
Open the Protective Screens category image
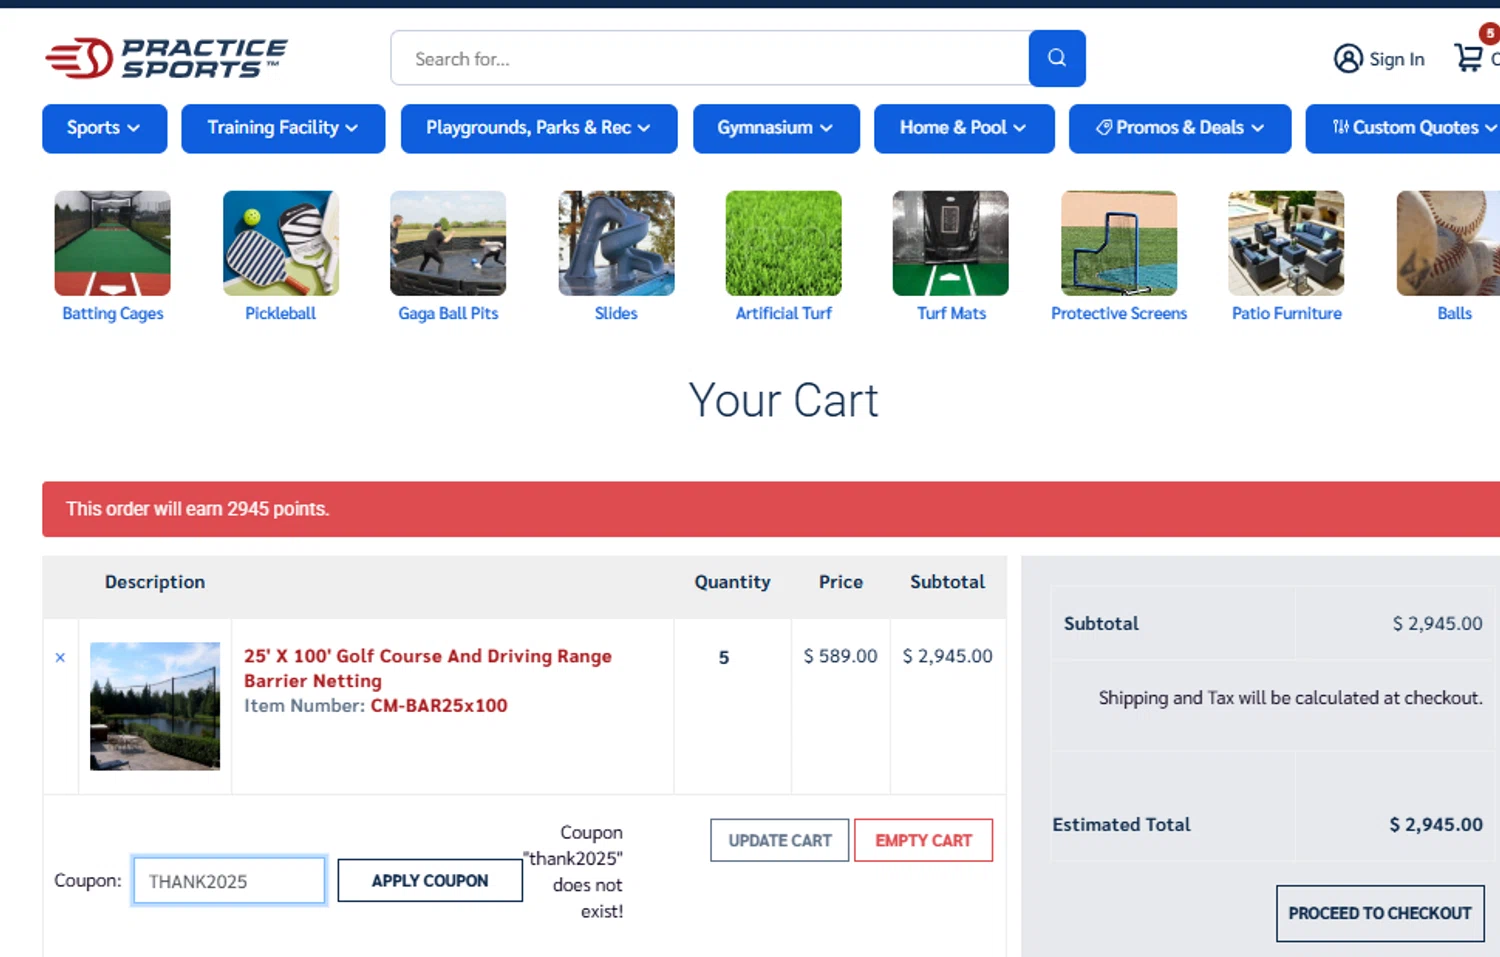coord(1119,243)
